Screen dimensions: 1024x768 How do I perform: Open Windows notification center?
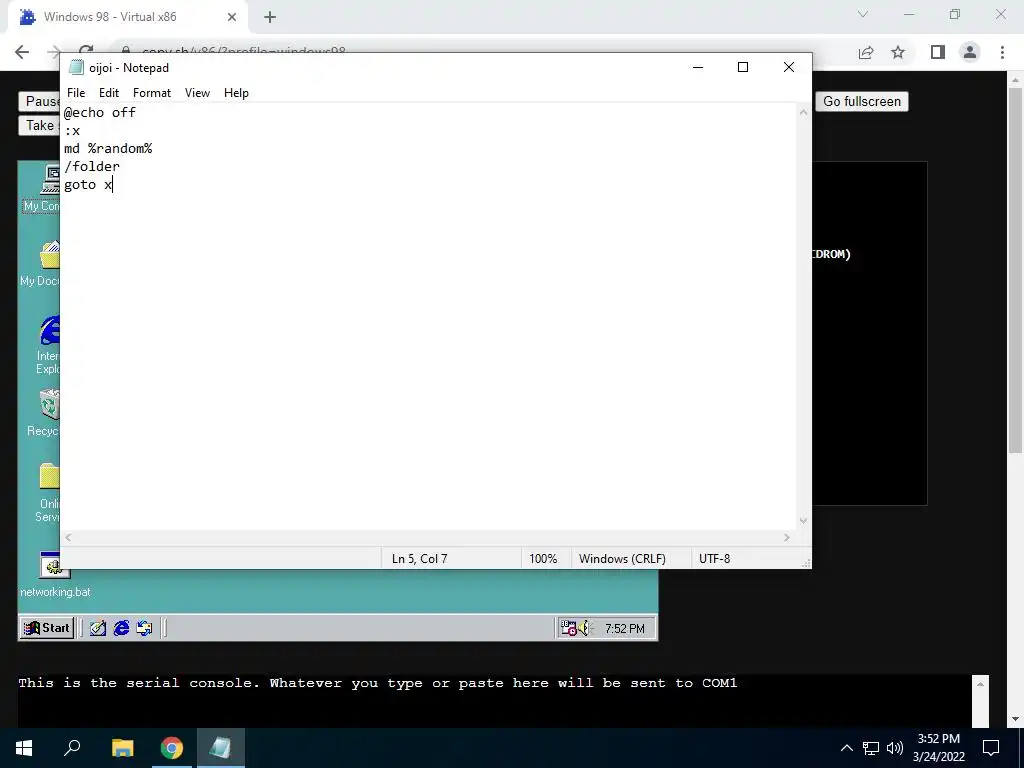pyautogui.click(x=991, y=748)
